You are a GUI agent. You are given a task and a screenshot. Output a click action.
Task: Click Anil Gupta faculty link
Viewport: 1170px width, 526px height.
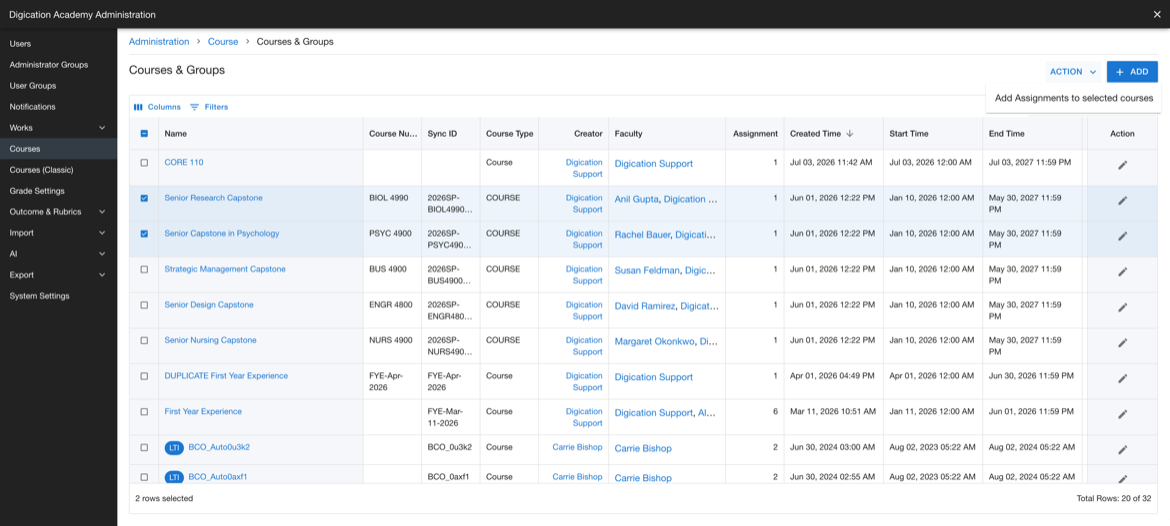pyautogui.click(x=636, y=199)
